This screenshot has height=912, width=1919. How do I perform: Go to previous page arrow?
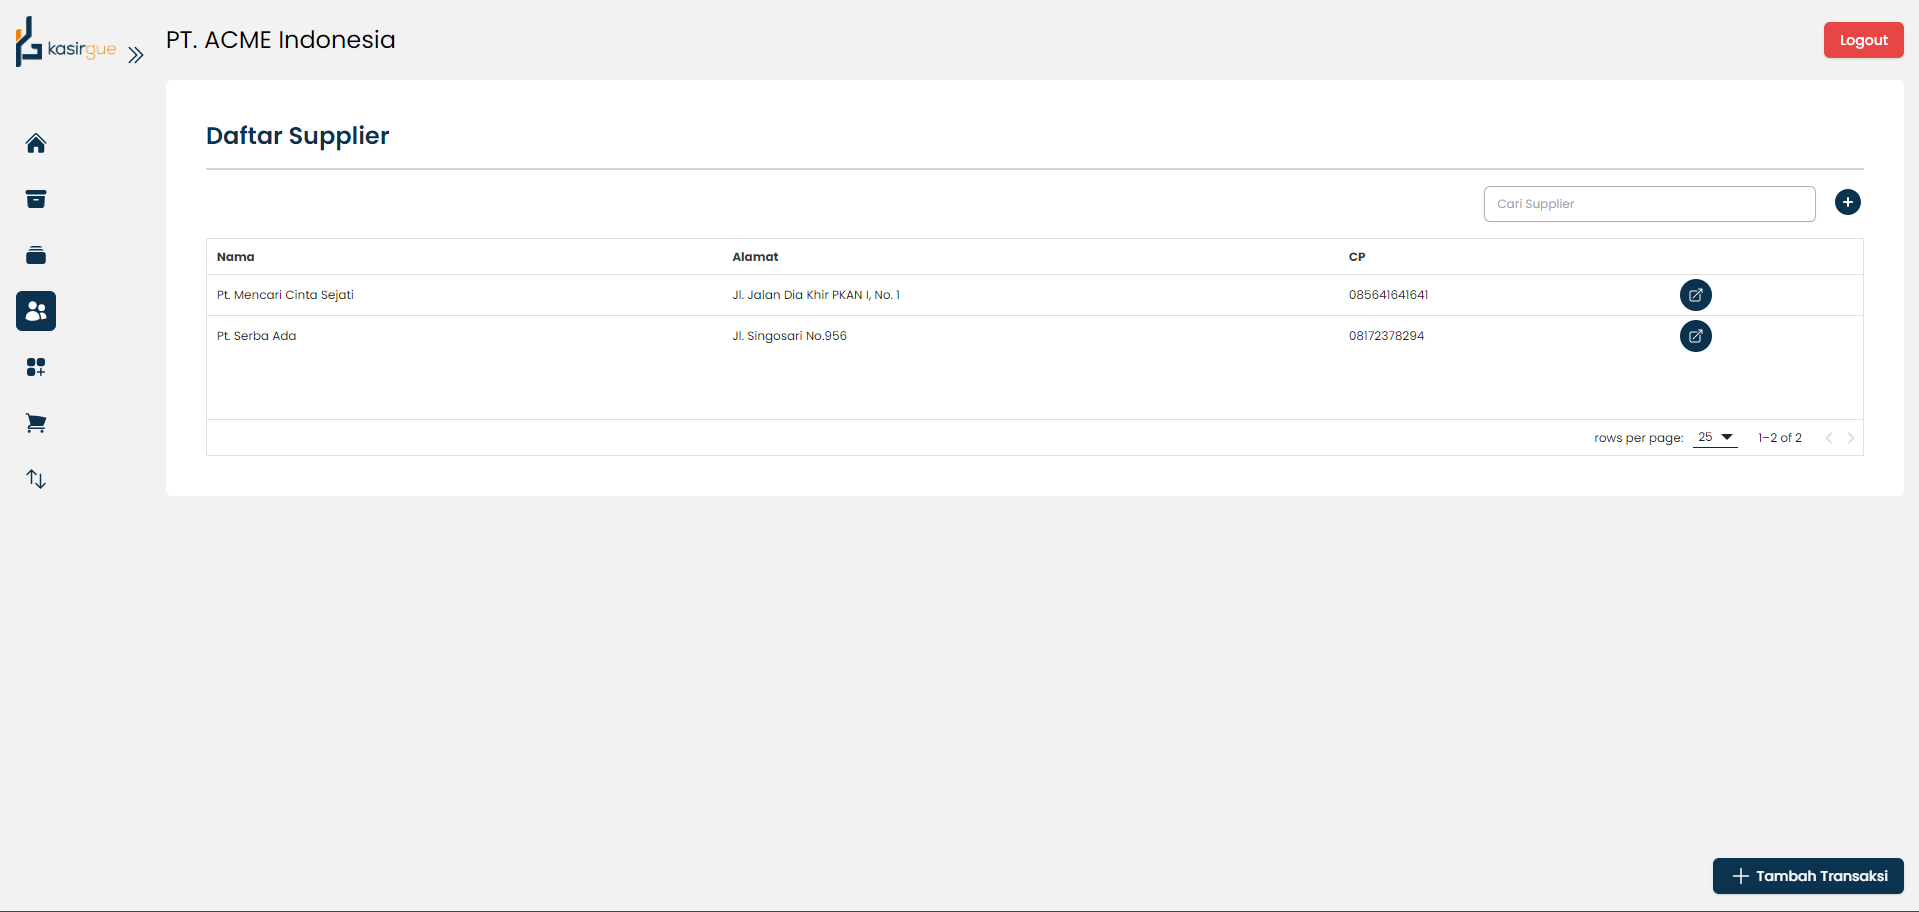[1829, 438]
